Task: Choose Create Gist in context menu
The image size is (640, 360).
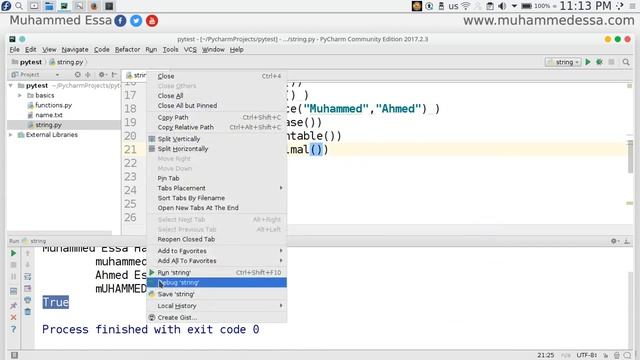Action: click(x=217, y=318)
